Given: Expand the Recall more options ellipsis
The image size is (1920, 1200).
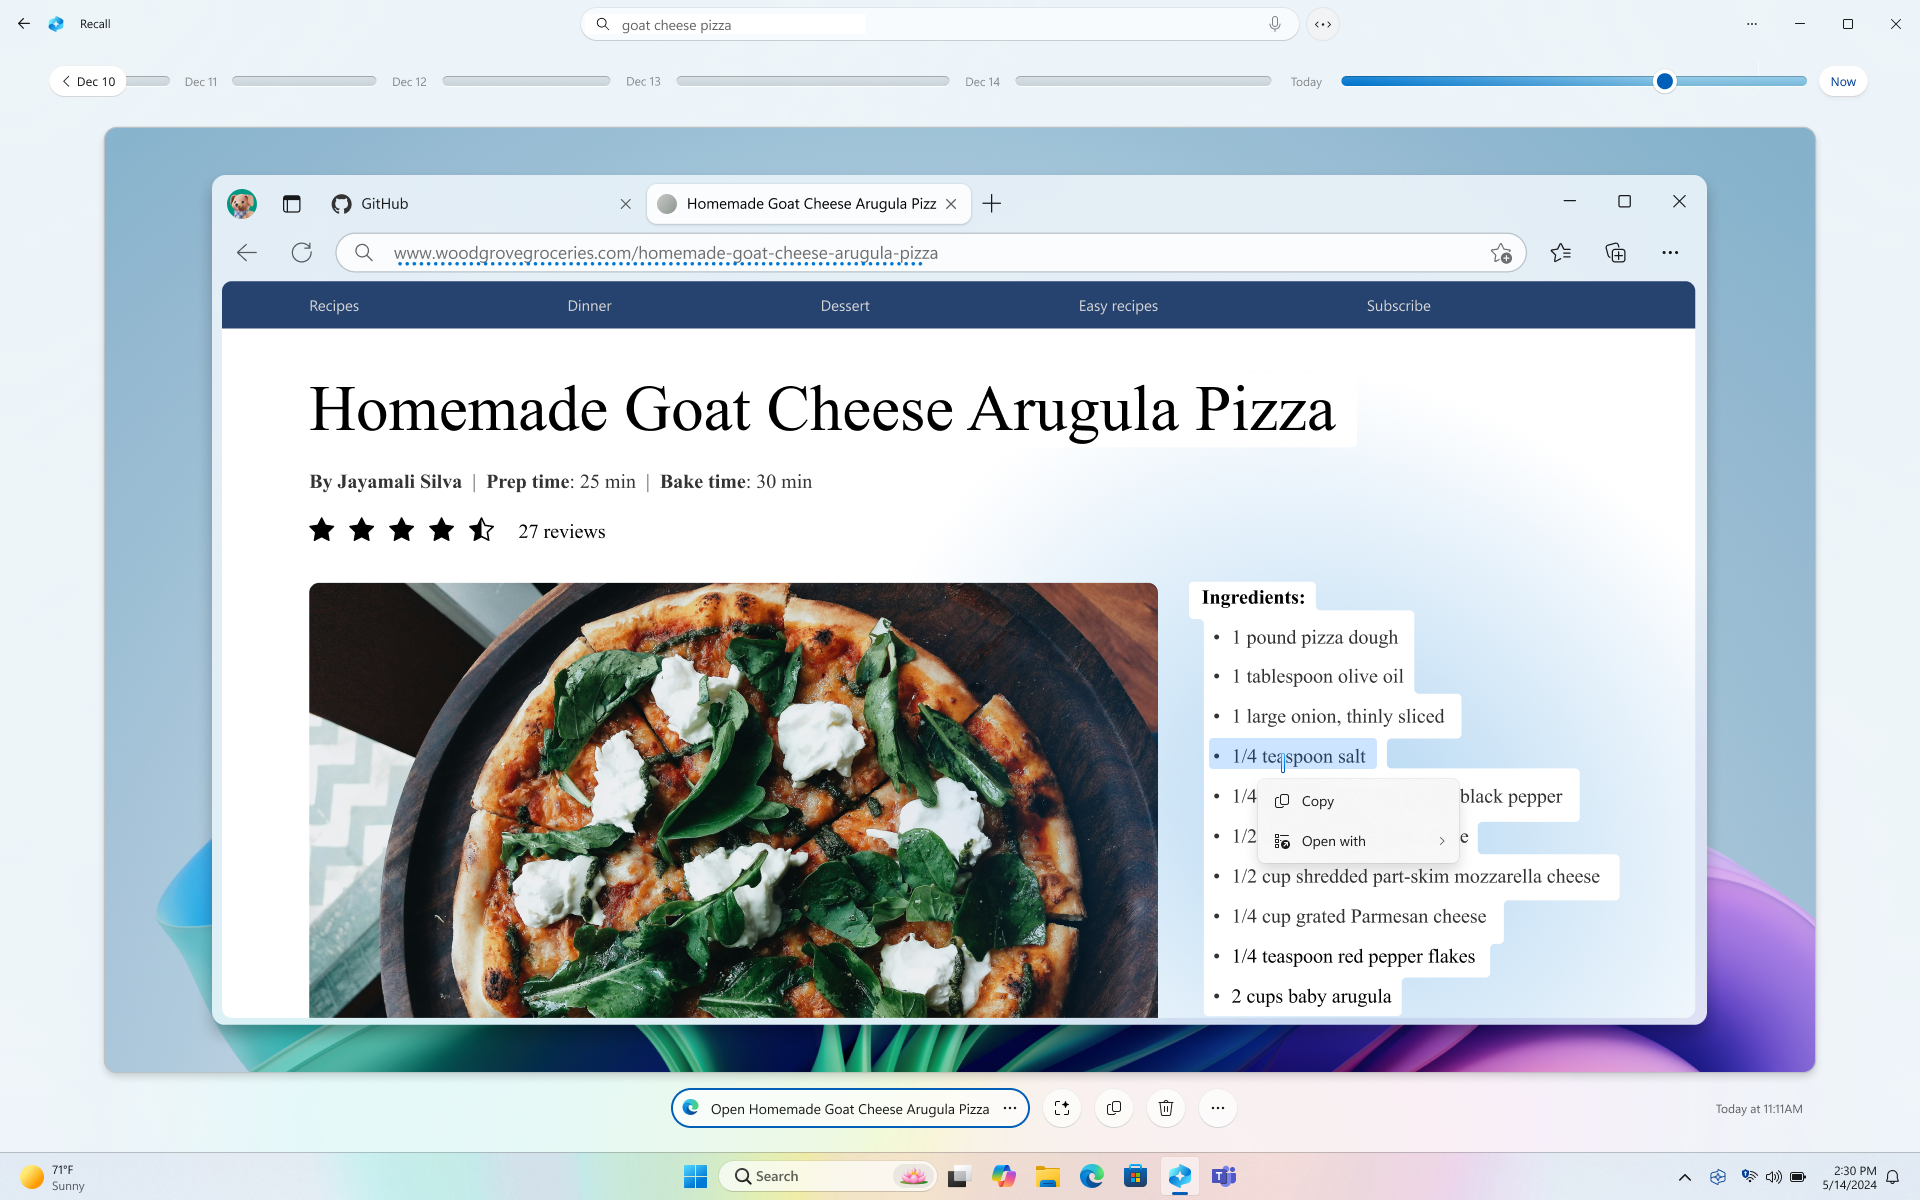Looking at the screenshot, I should coord(1751,24).
